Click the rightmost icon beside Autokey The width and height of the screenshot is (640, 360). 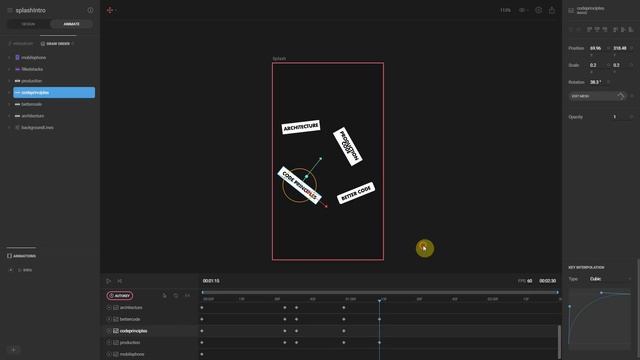(187, 296)
